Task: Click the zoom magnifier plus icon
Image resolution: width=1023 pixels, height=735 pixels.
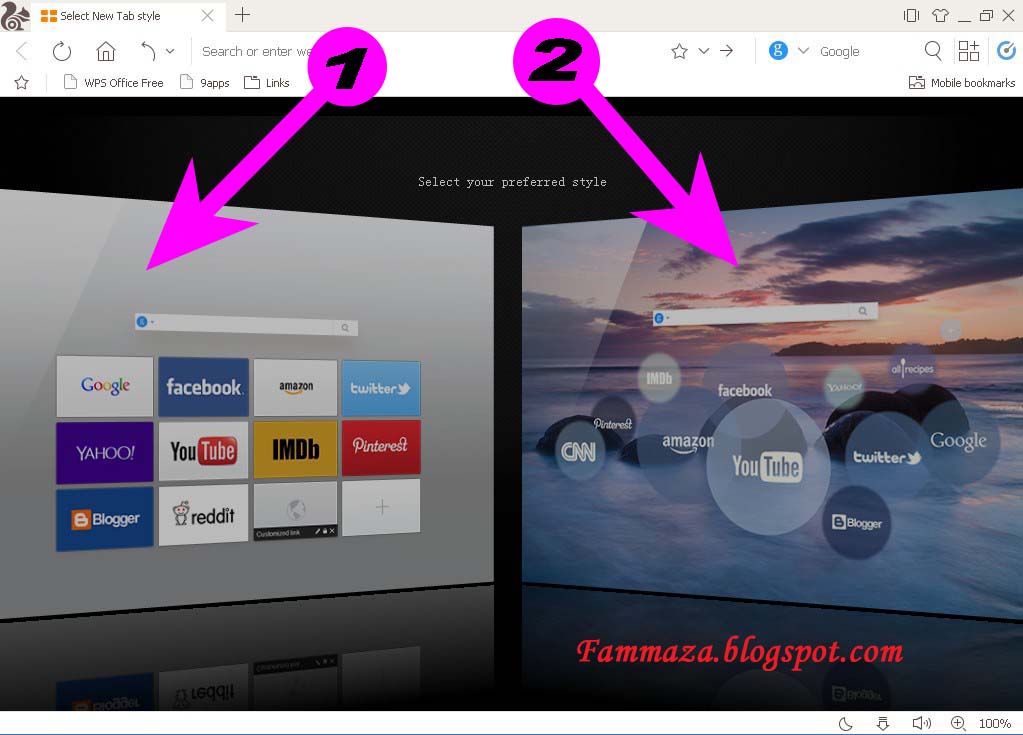Action: (958, 723)
